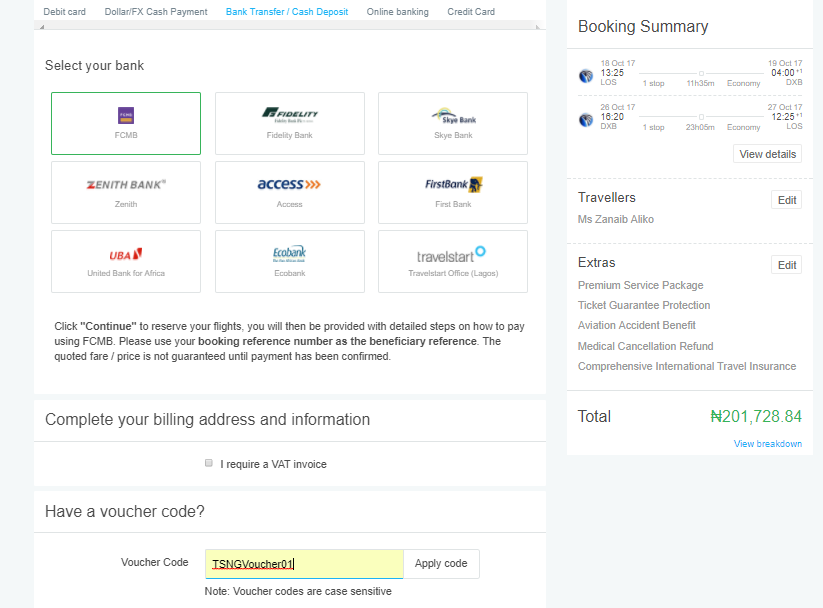Switch to Debit card tab
Viewport: 823px width, 608px height.
click(x=65, y=12)
